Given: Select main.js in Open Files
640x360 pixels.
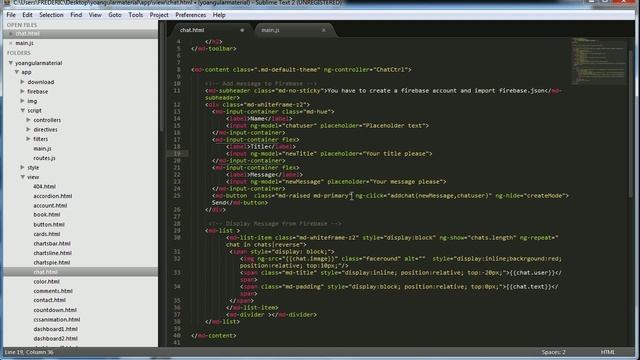Looking at the screenshot, I should click(24, 43).
